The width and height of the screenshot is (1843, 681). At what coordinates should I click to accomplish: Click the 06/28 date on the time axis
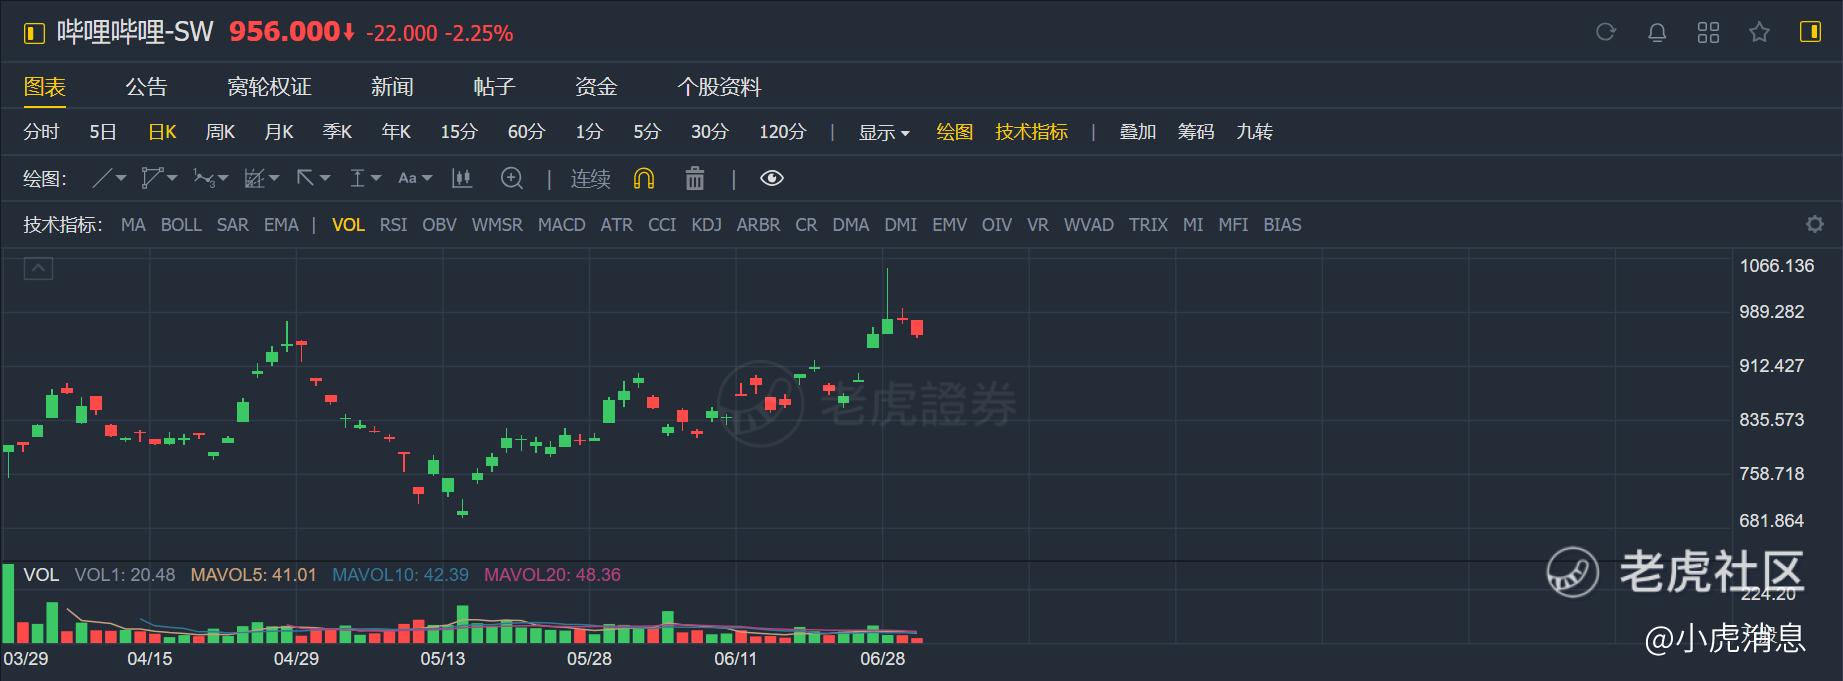tap(882, 659)
